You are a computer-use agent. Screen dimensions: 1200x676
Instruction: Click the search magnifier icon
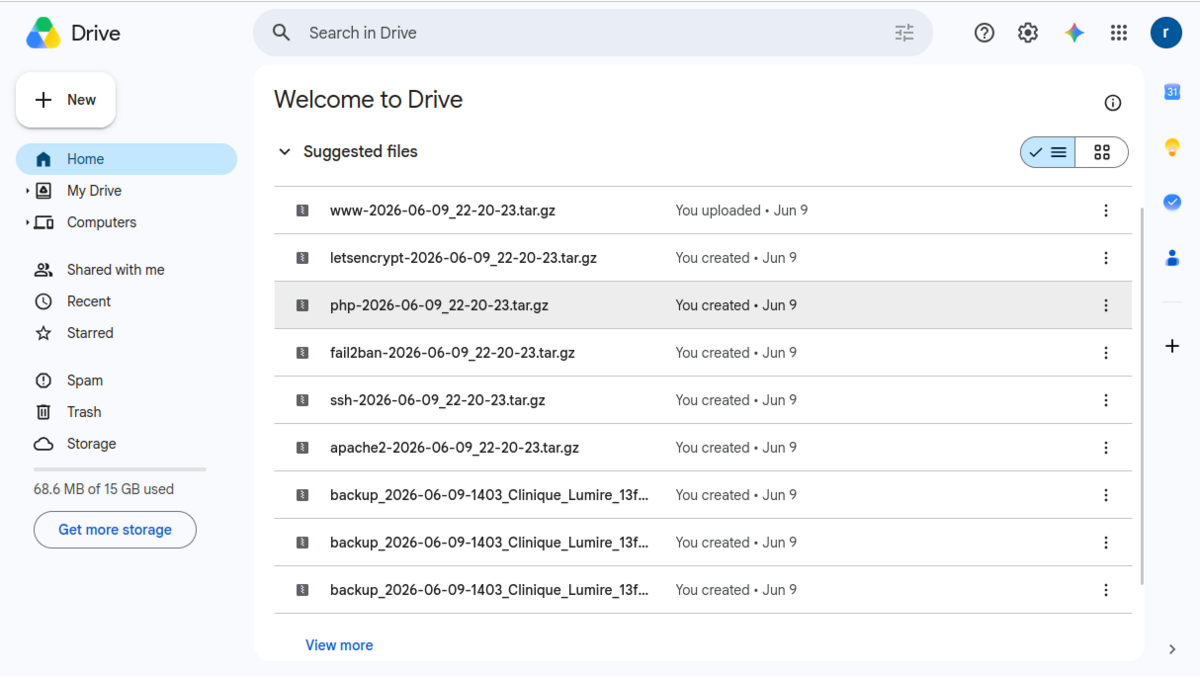(282, 33)
